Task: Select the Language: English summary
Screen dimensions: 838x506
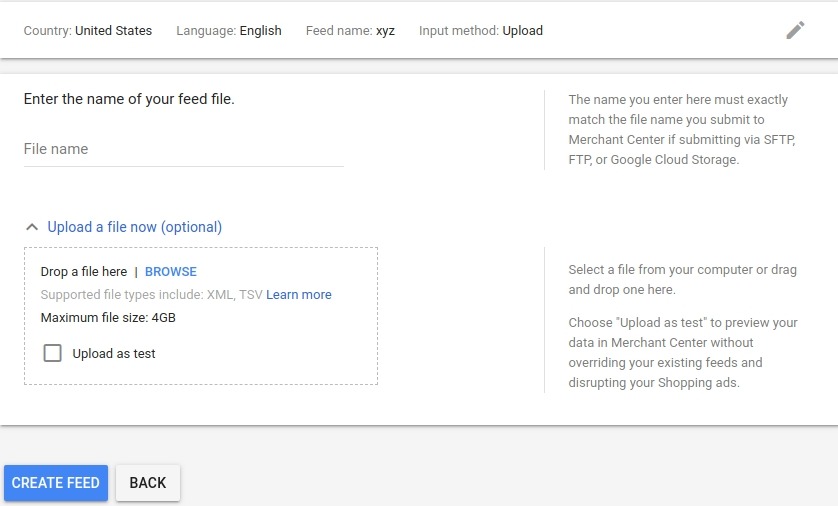Action: 229,30
